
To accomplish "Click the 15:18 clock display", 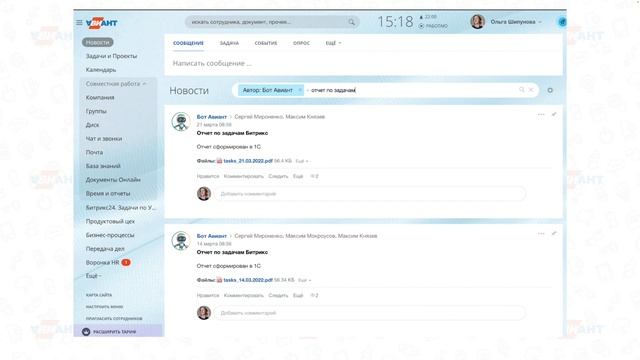I will pyautogui.click(x=395, y=22).
